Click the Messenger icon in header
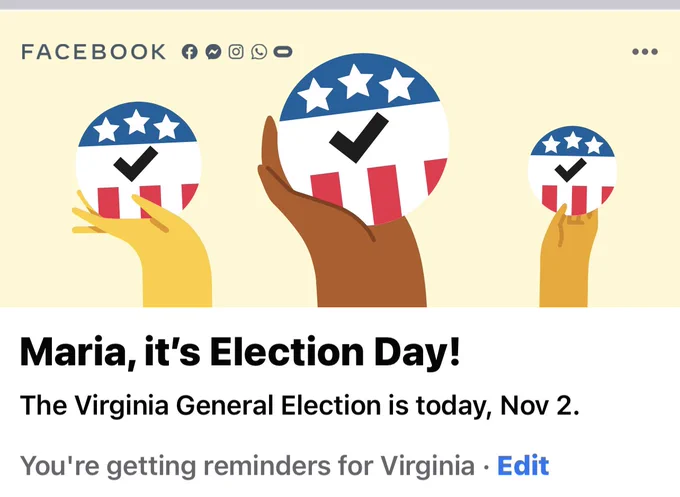 (213, 52)
